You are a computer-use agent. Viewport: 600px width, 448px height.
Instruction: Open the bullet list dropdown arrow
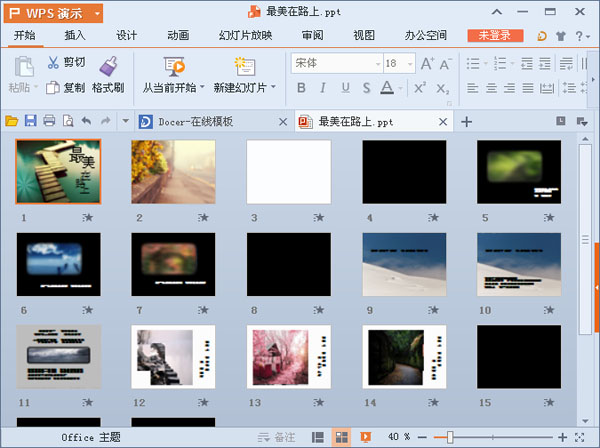(x=485, y=64)
